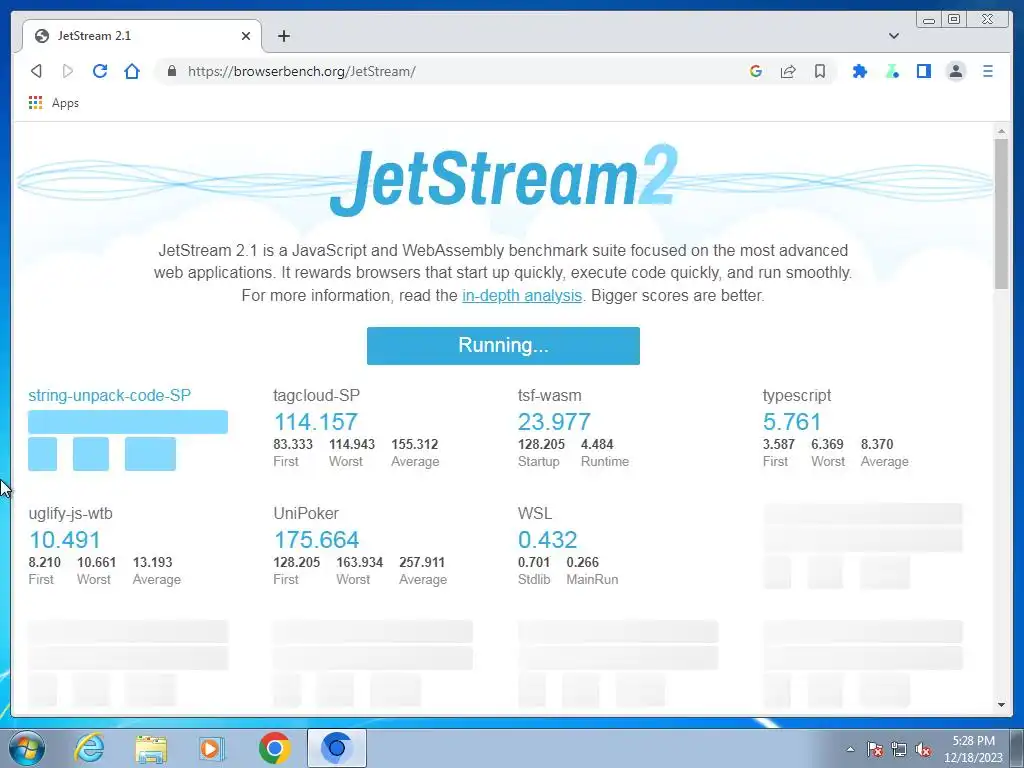Screen dimensions: 1024x768
Task: Select typescript score 5.761
Action: [792, 422]
